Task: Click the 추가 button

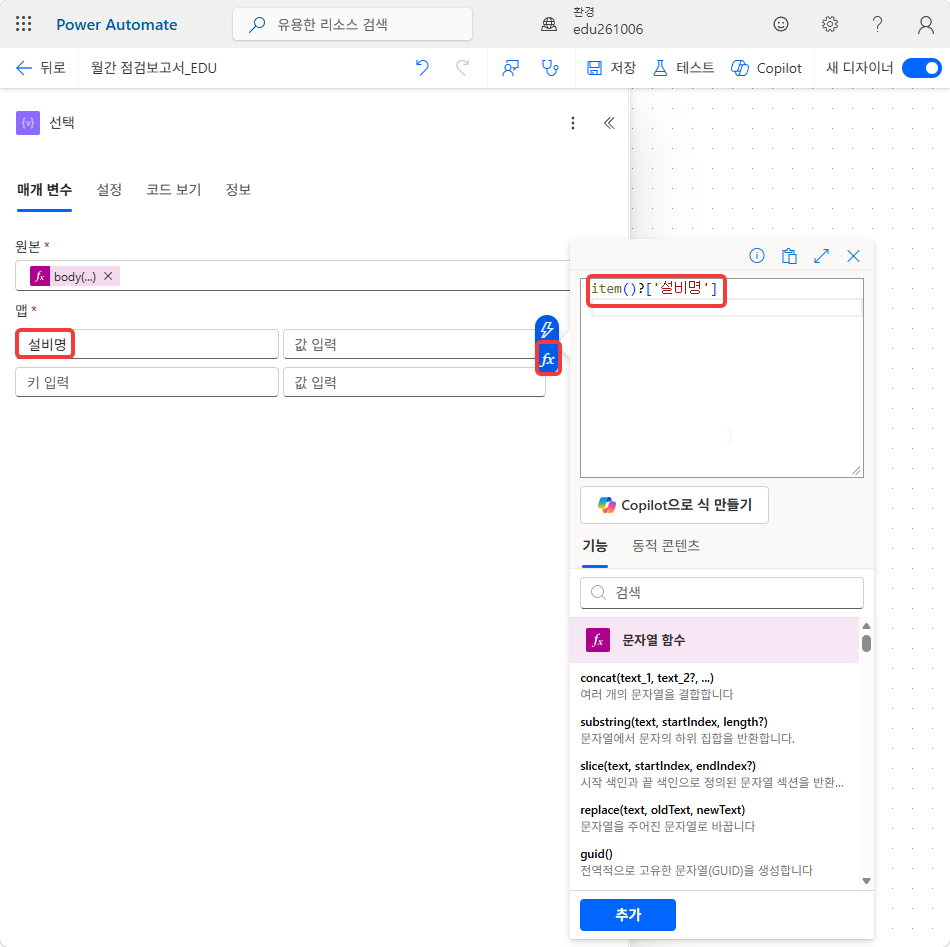Action: [x=628, y=914]
